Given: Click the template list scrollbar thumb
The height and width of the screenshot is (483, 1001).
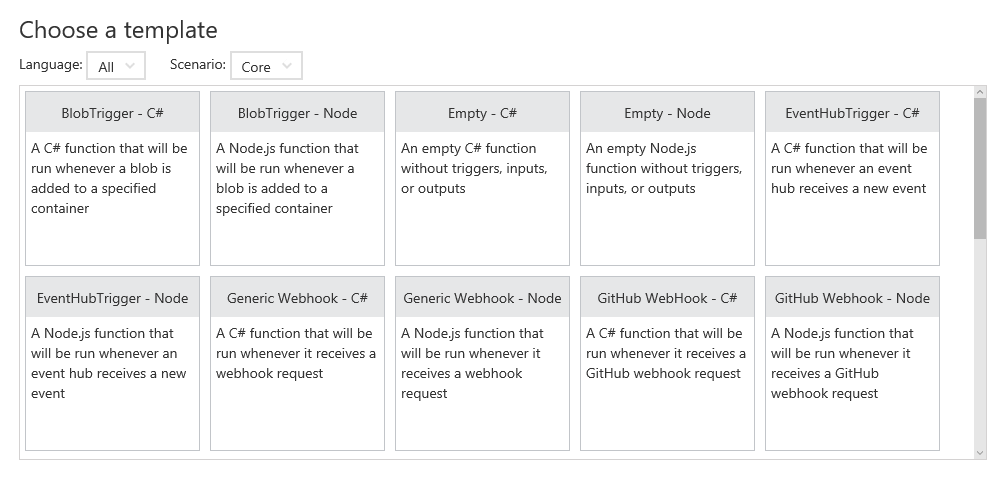Looking at the screenshot, I should (x=980, y=168).
